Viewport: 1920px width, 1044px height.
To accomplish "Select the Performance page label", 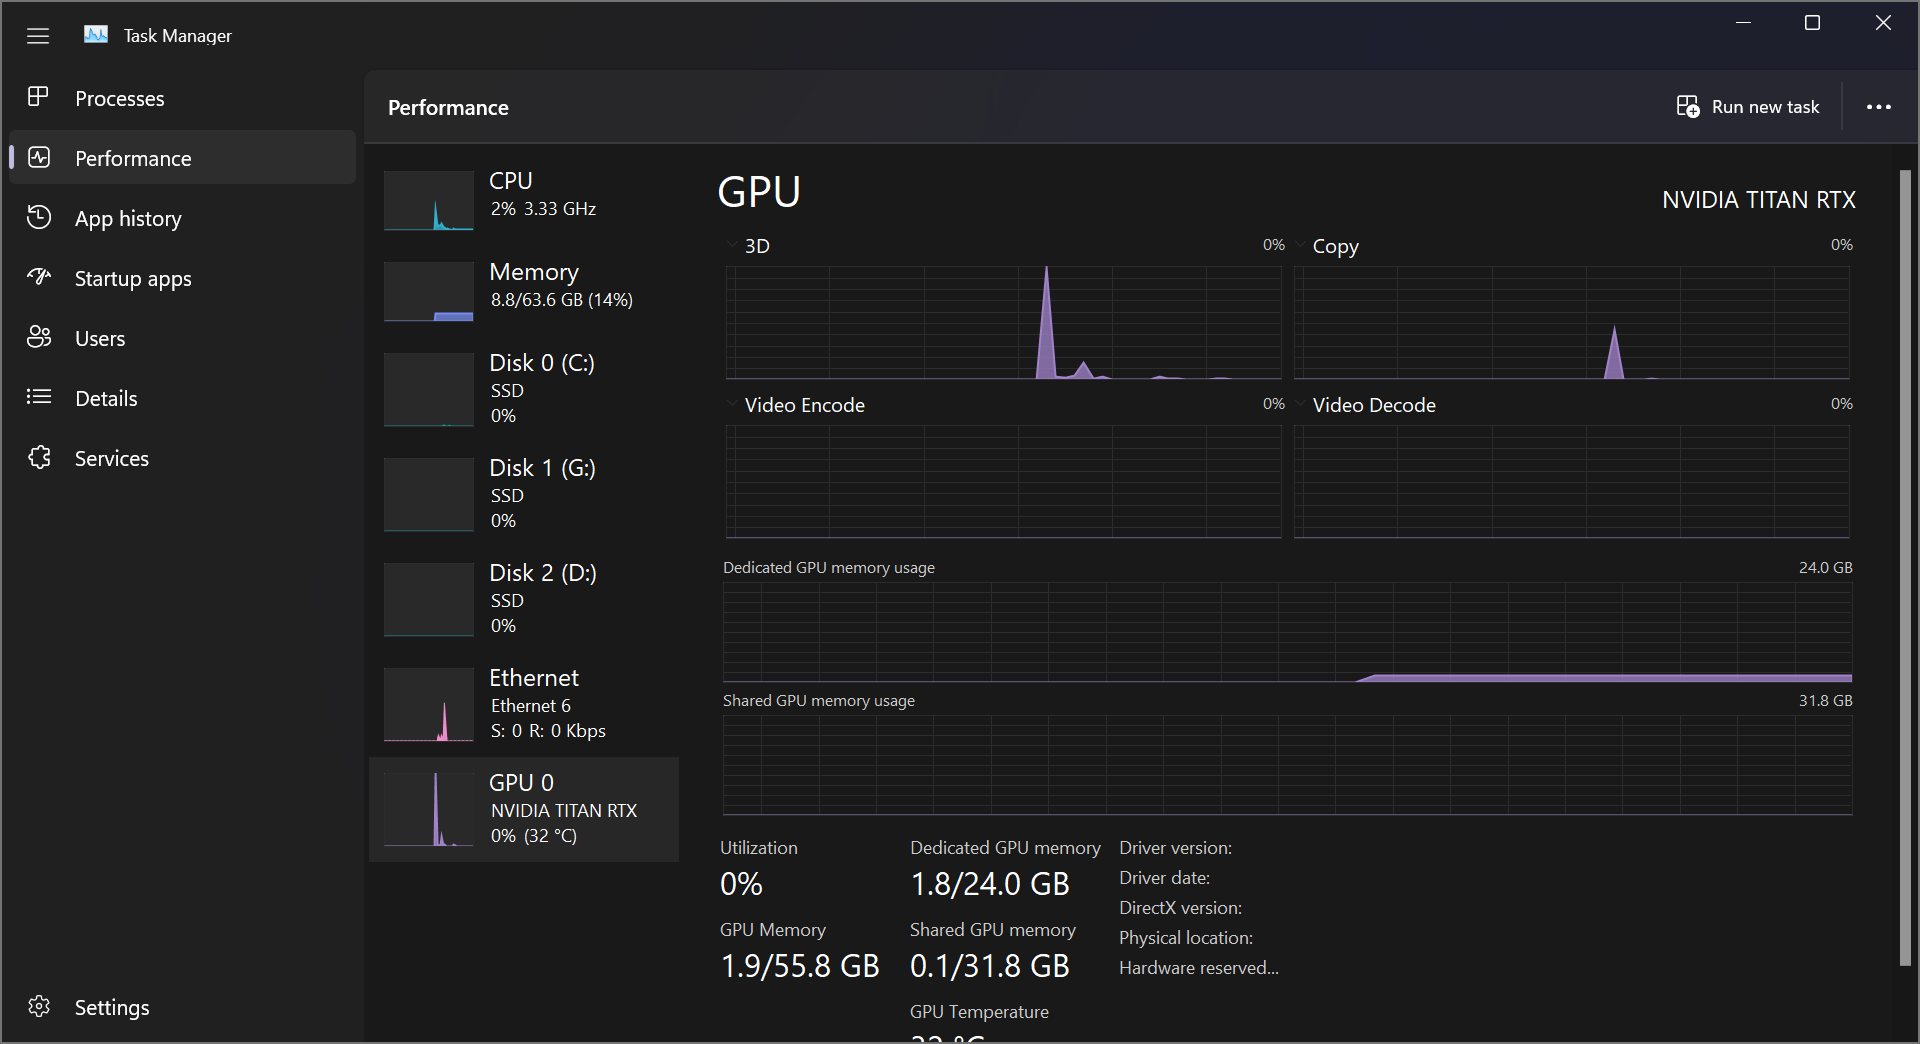I will [133, 158].
